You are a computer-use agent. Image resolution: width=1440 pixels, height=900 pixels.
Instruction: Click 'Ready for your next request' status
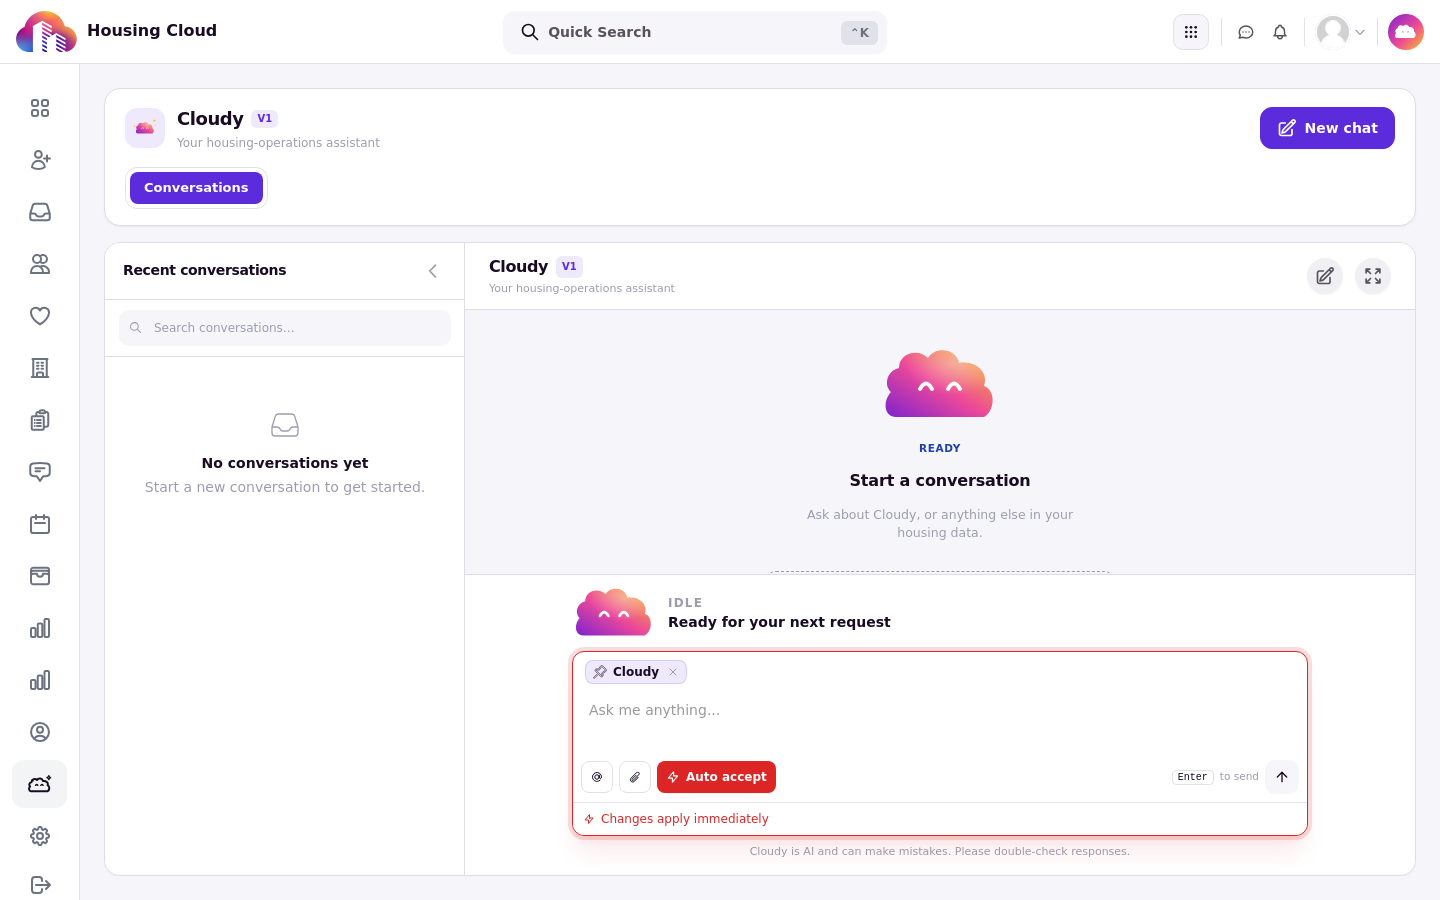coord(779,622)
